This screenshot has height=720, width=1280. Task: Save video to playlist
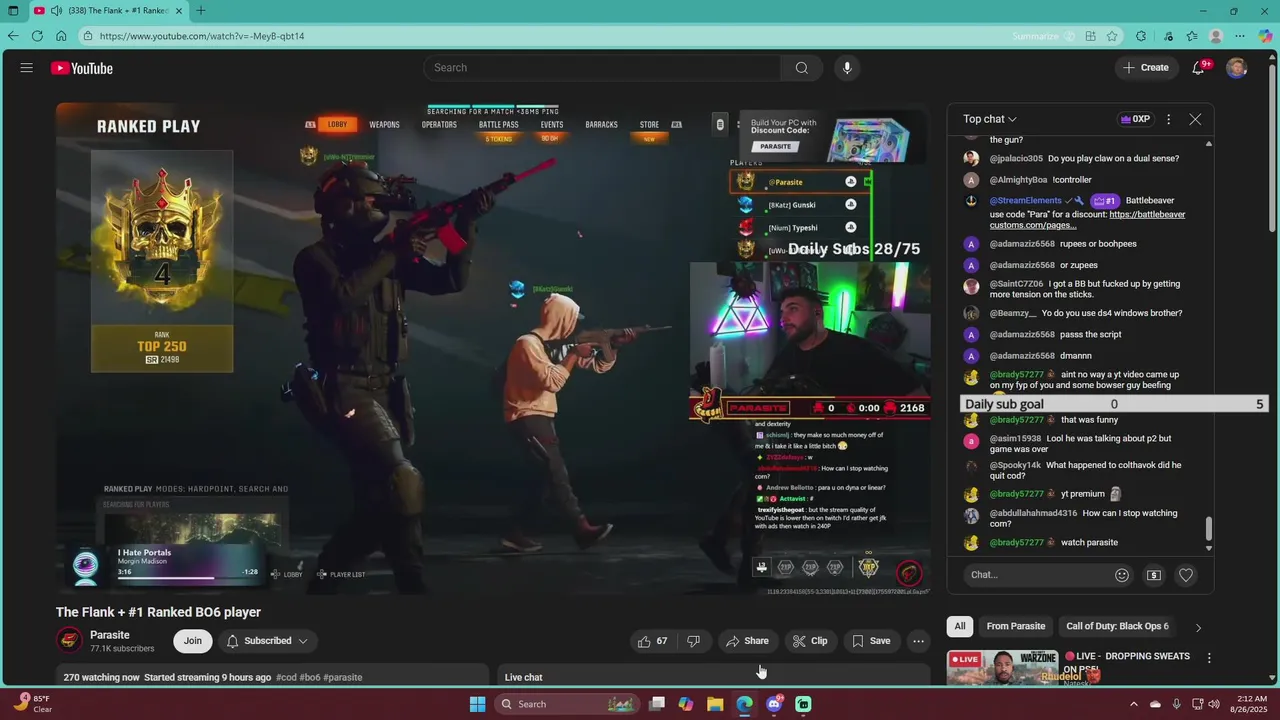pos(870,641)
